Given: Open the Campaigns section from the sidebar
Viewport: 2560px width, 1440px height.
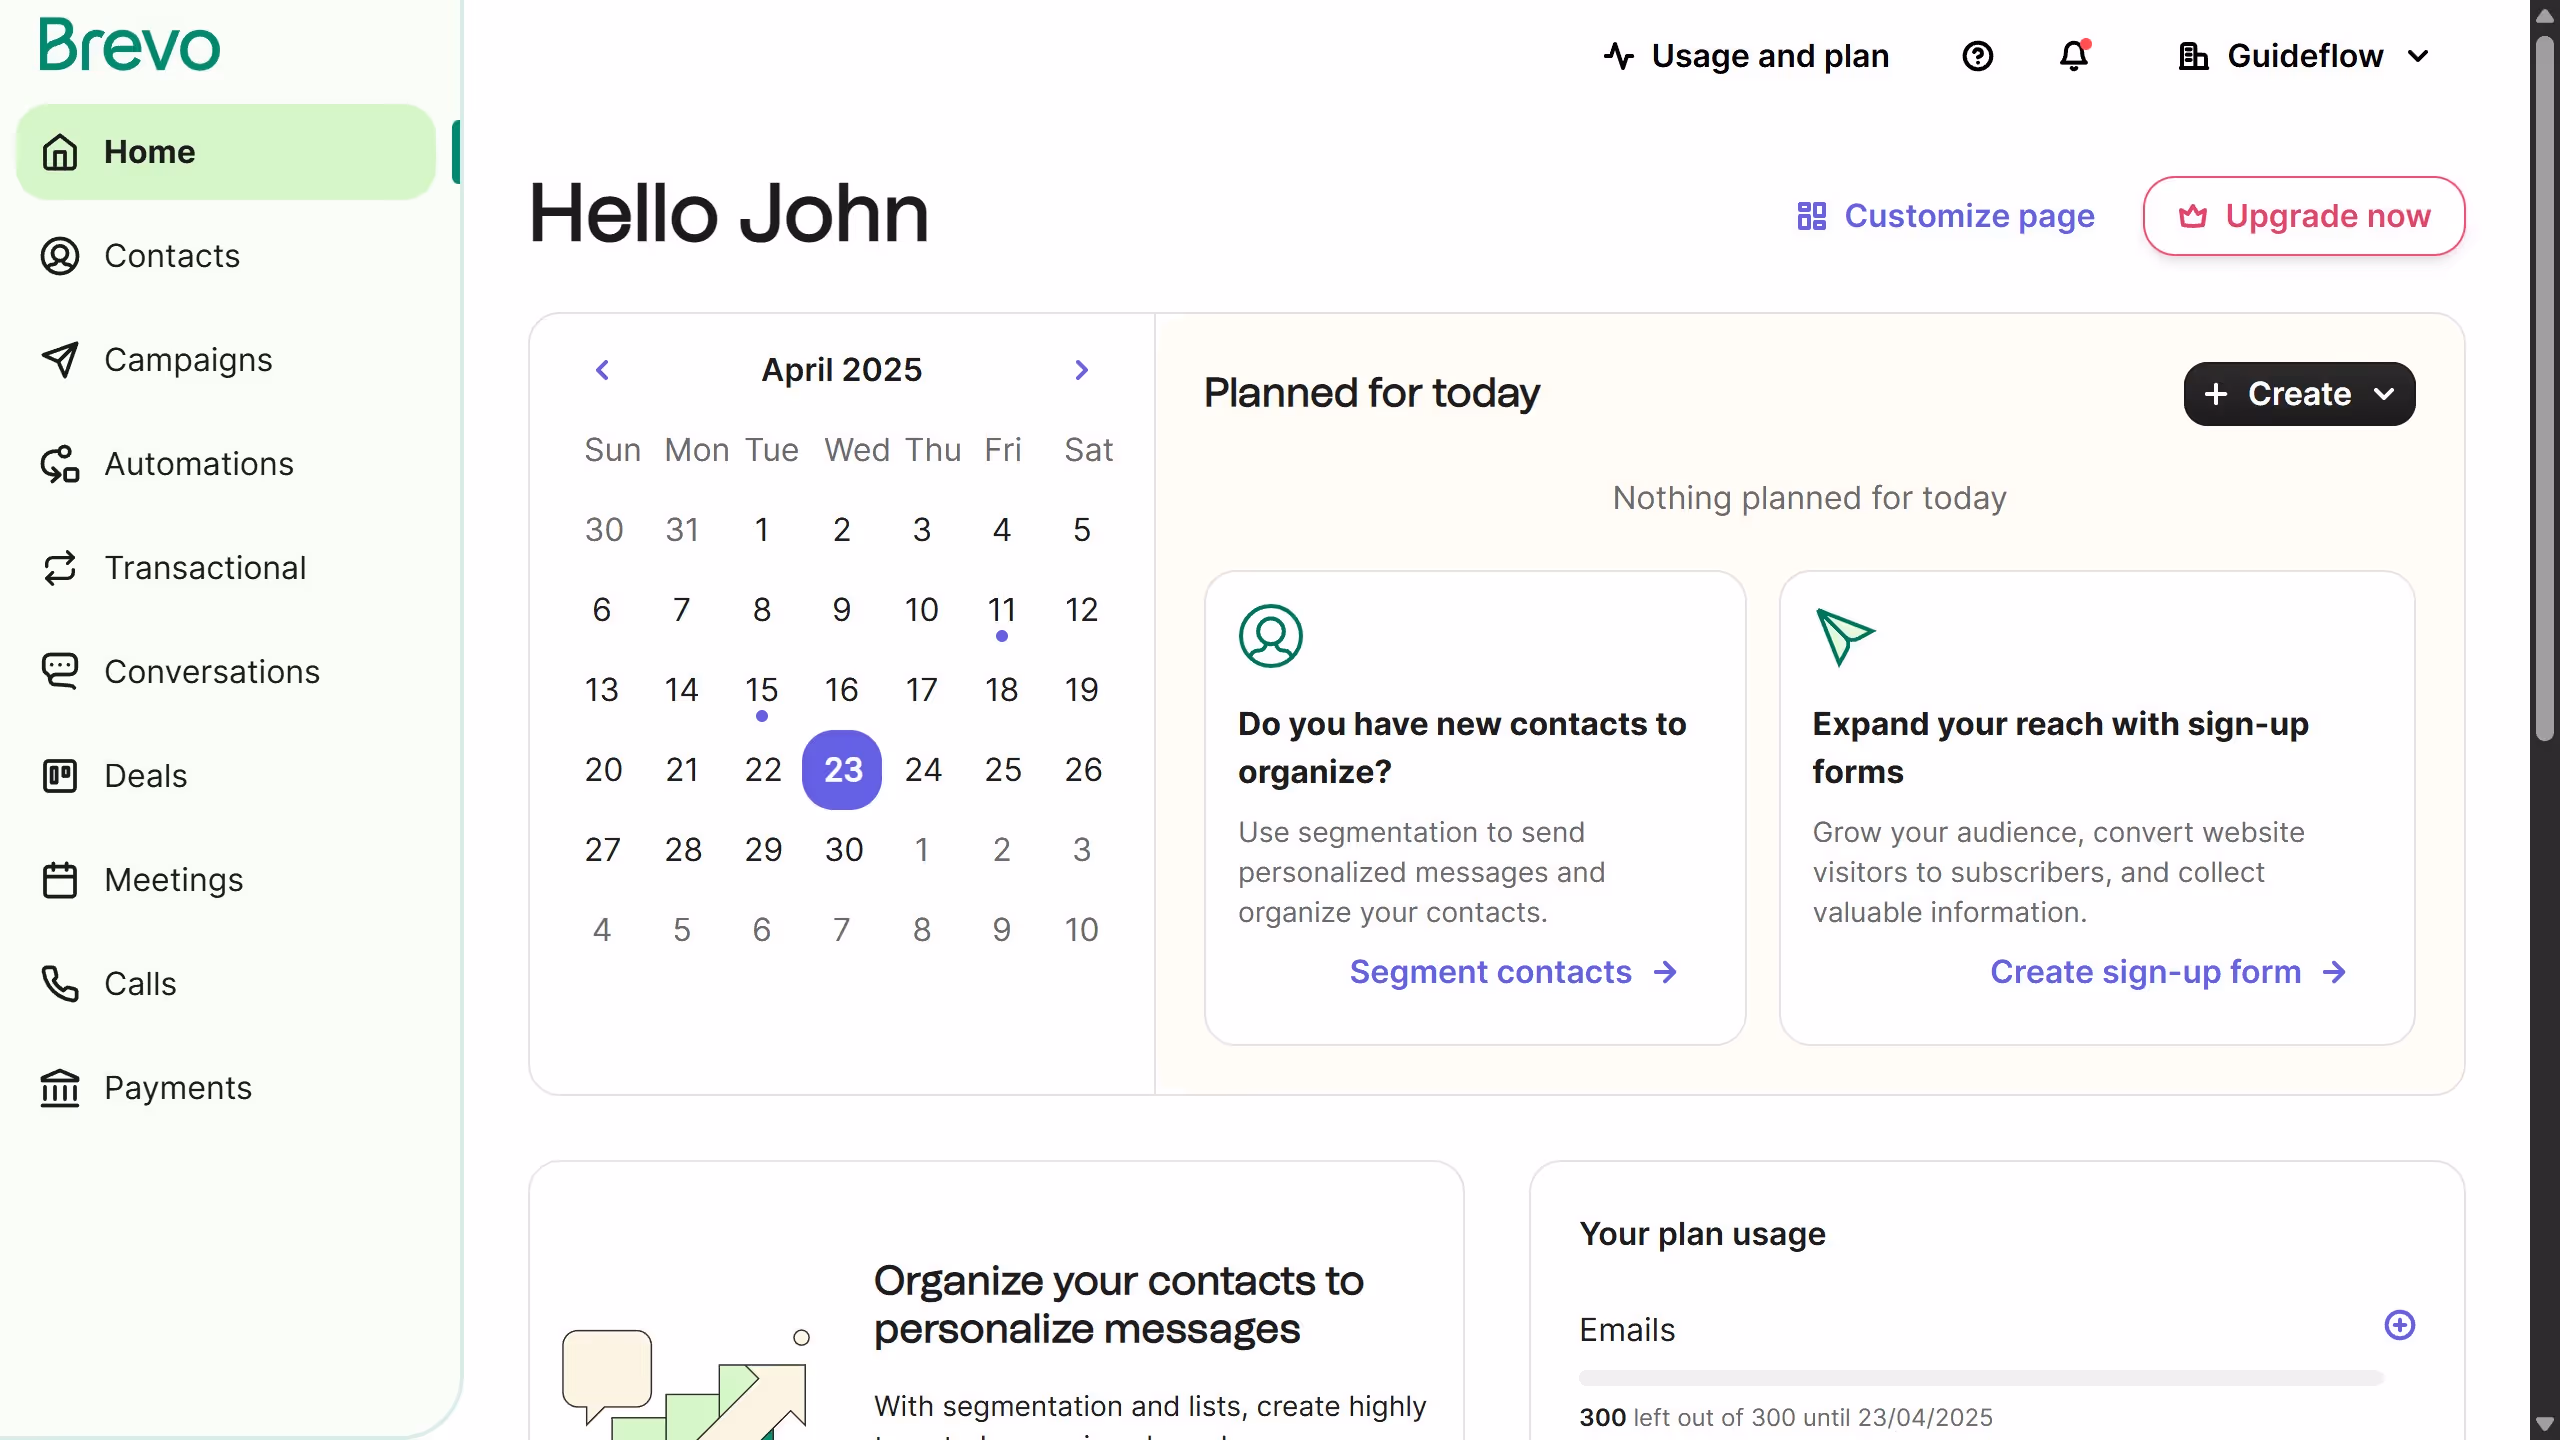Looking at the screenshot, I should [188, 360].
